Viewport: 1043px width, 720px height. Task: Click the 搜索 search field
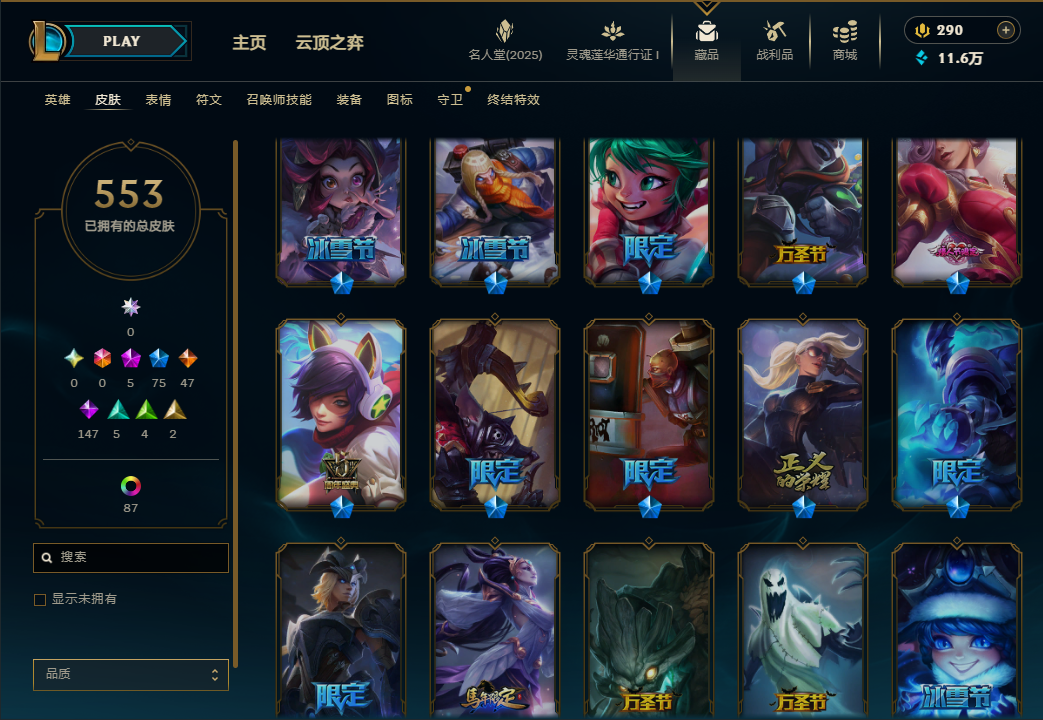coord(131,558)
